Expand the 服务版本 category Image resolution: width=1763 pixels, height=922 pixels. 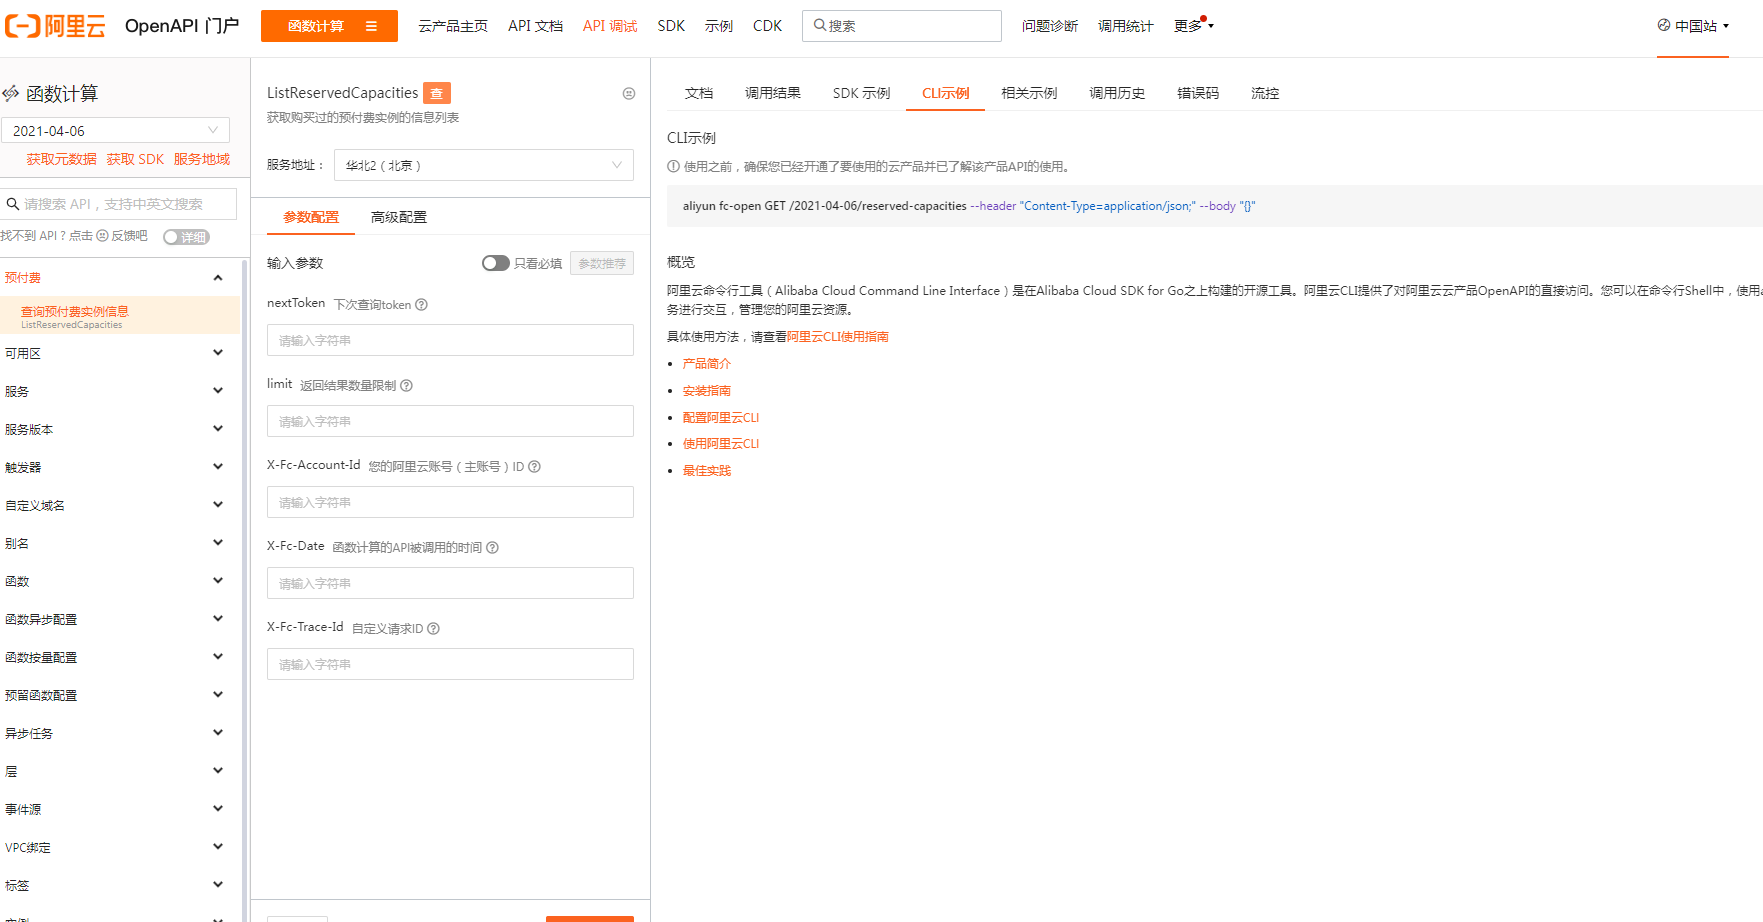(x=218, y=429)
